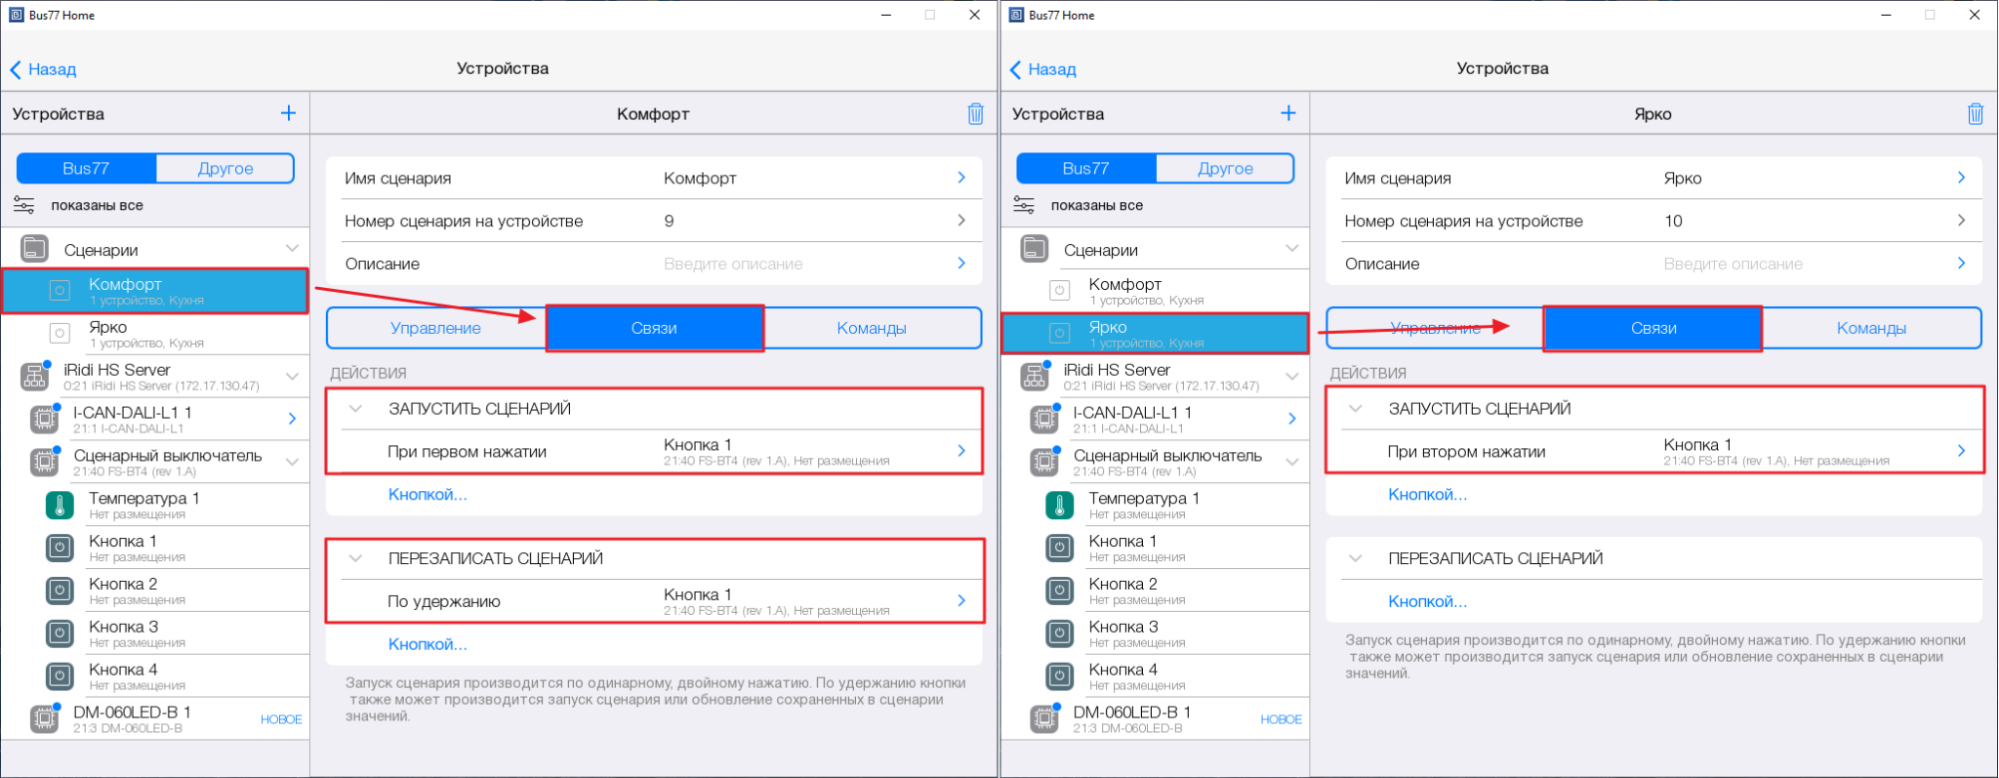Go back with Назад in the Комфорт window
The width and height of the screenshot is (1999, 778).
(x=44, y=69)
